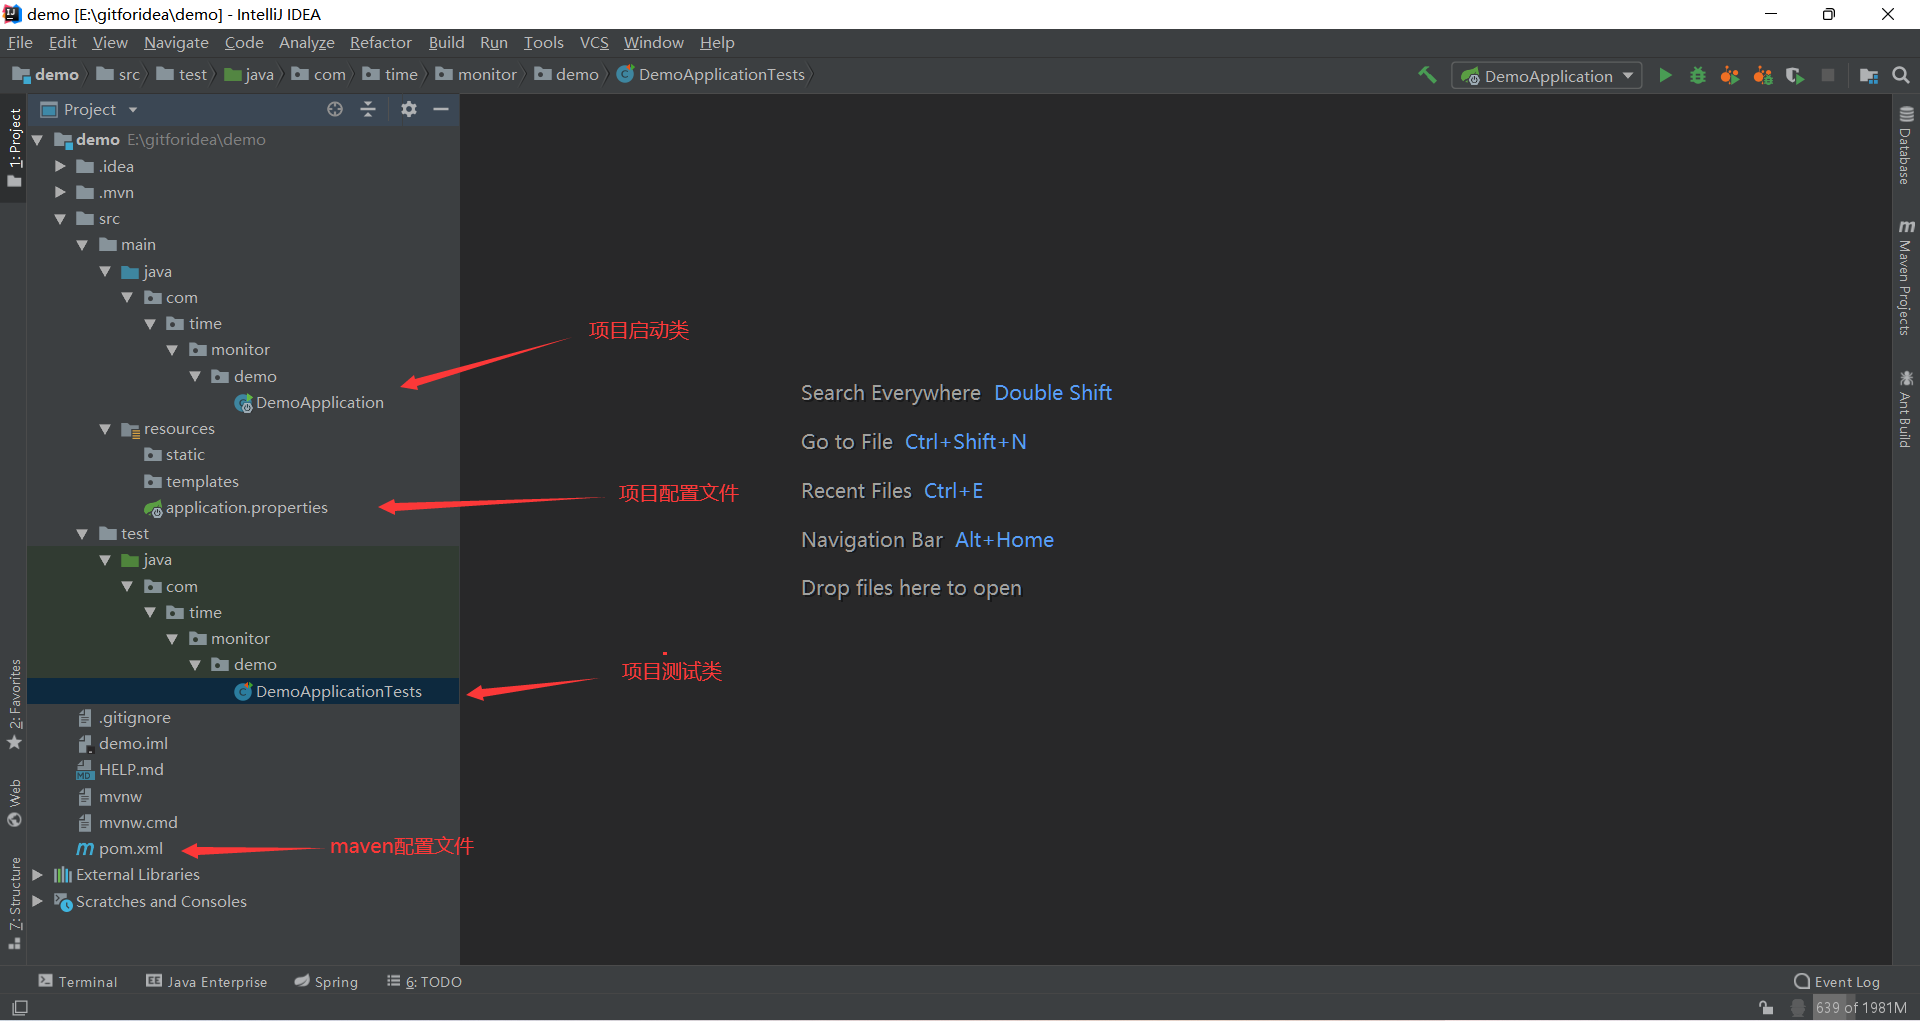Screen dimensions: 1920x1021
Task: Toggle the Maven Projects side panel
Action: 1906,277
